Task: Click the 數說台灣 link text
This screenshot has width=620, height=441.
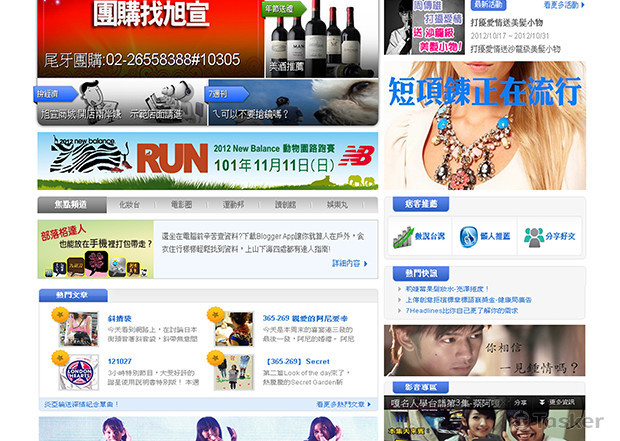Action: [430, 236]
